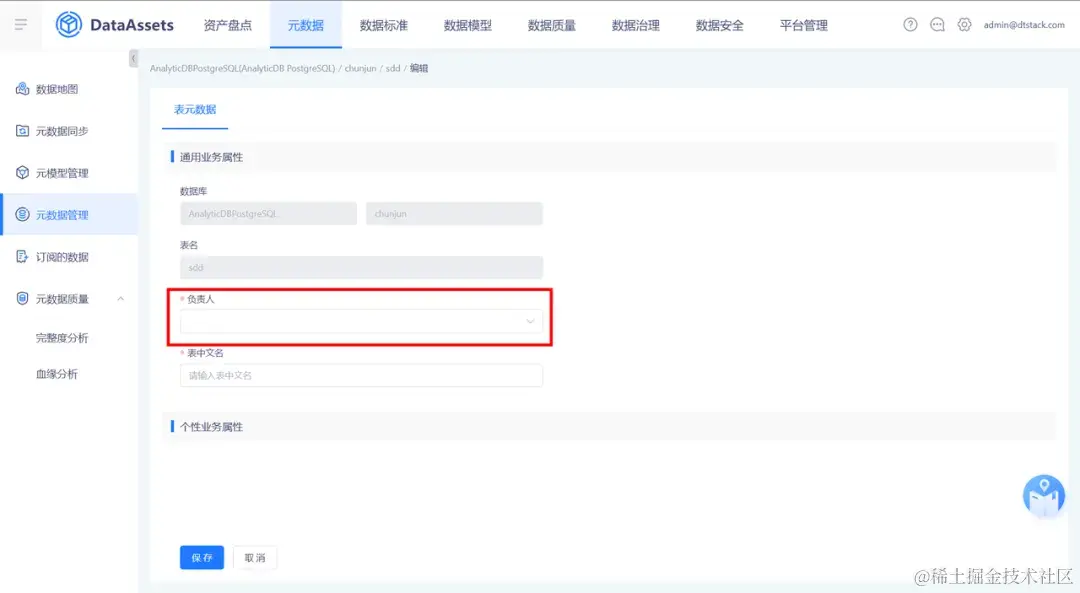Image resolution: width=1080 pixels, height=593 pixels.
Task: Go to 数据模型 top menu
Action: pos(468,25)
